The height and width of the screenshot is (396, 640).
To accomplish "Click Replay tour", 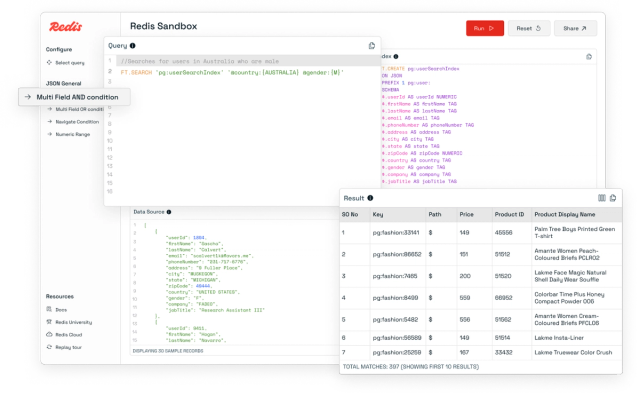I will click(x=64, y=347).
